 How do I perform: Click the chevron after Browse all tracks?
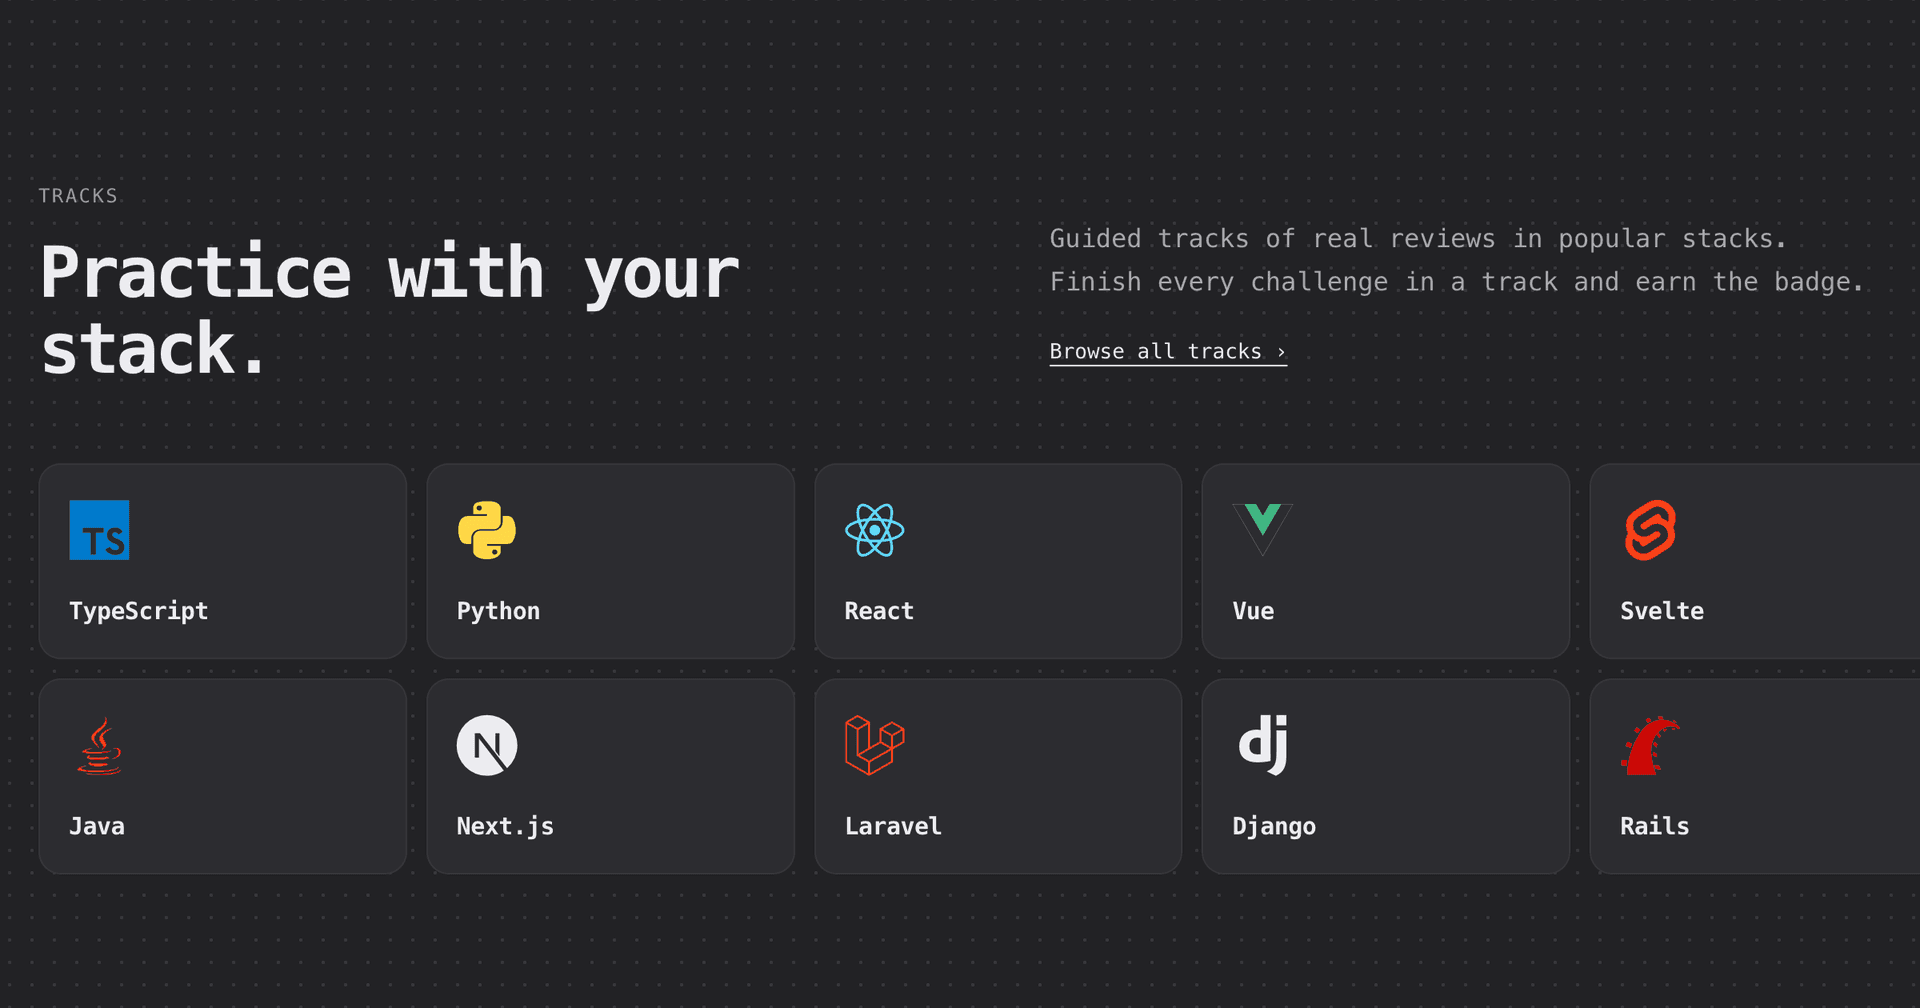[x=1281, y=352]
